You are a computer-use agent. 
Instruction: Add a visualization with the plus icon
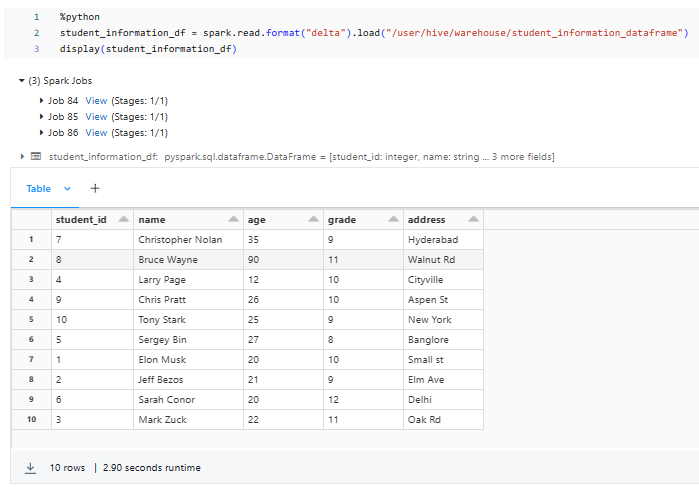point(95,188)
